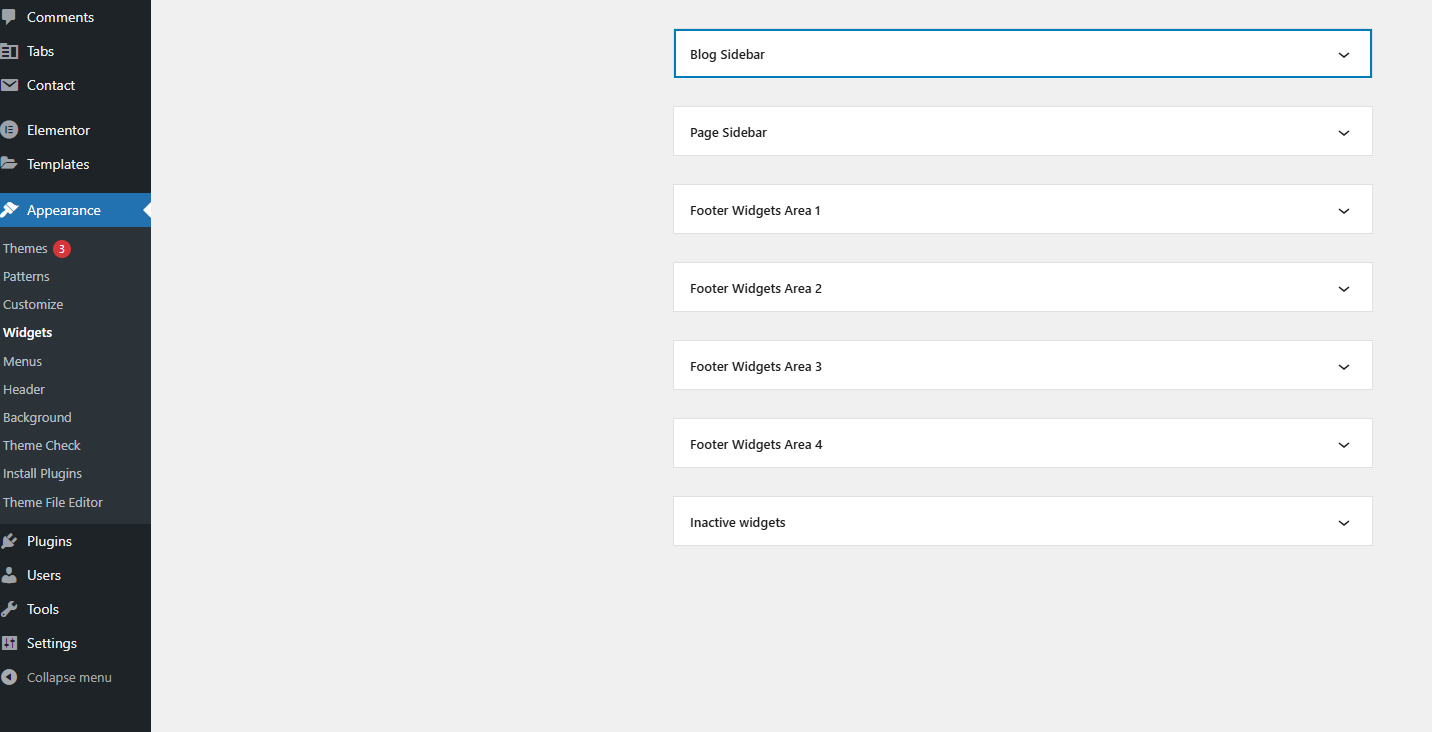Image resolution: width=1432 pixels, height=732 pixels.
Task: Expand the Blog Sidebar chevron
Action: 1343,55
